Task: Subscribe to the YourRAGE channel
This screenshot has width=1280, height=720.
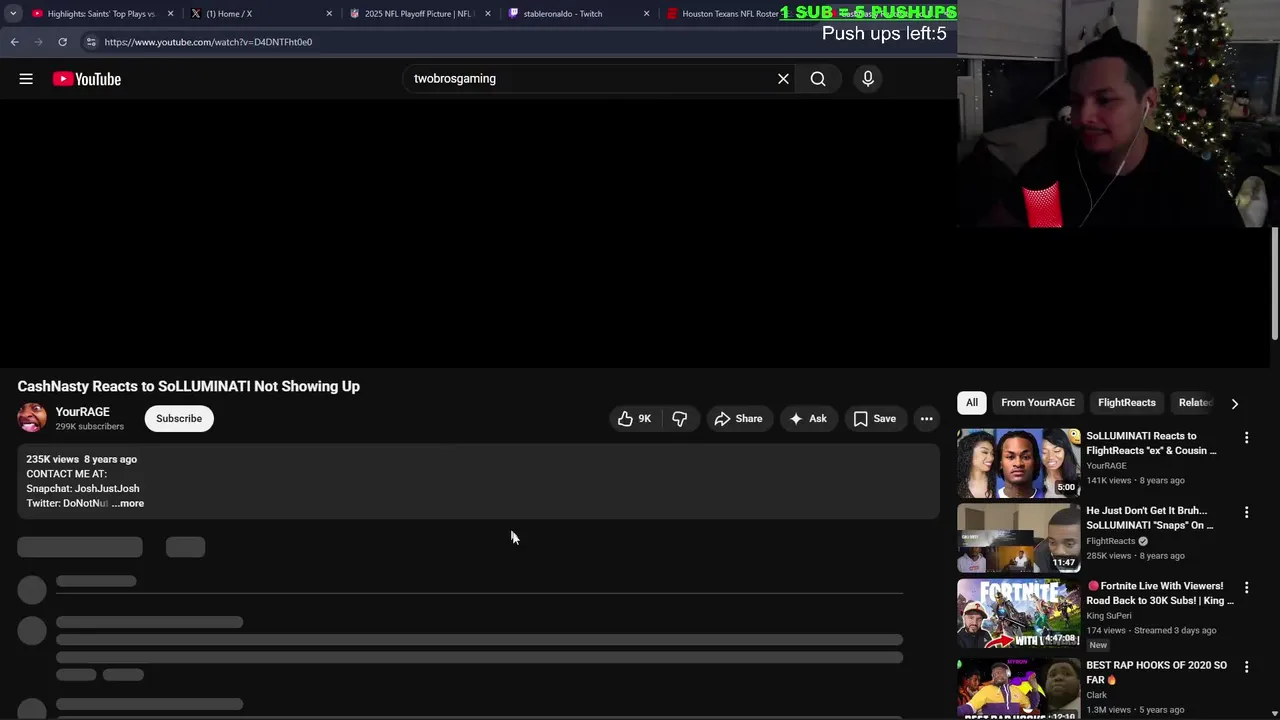Action: point(179,419)
